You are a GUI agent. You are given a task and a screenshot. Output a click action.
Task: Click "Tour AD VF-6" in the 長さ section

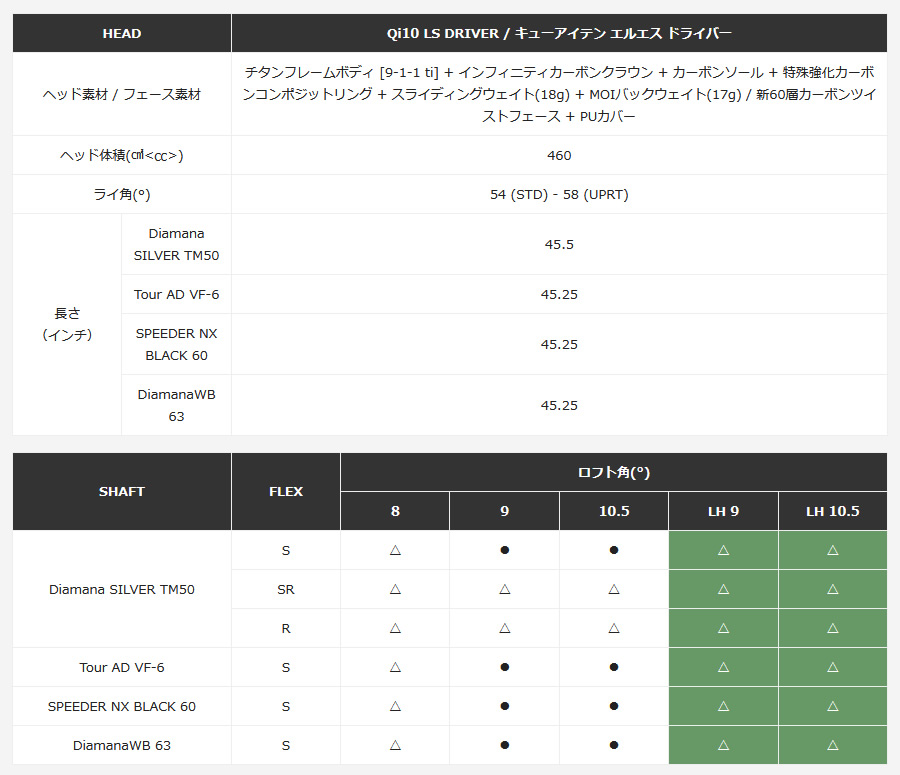tap(176, 294)
